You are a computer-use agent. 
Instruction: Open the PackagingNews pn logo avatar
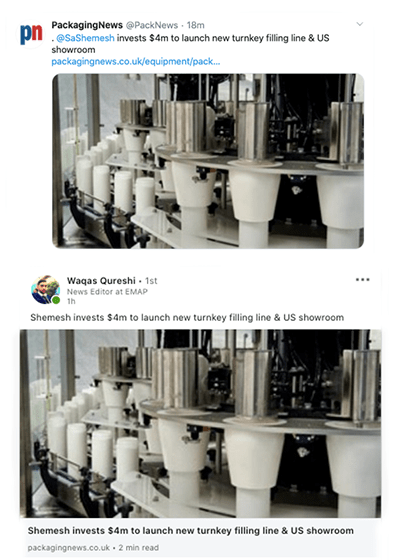pos(31,34)
